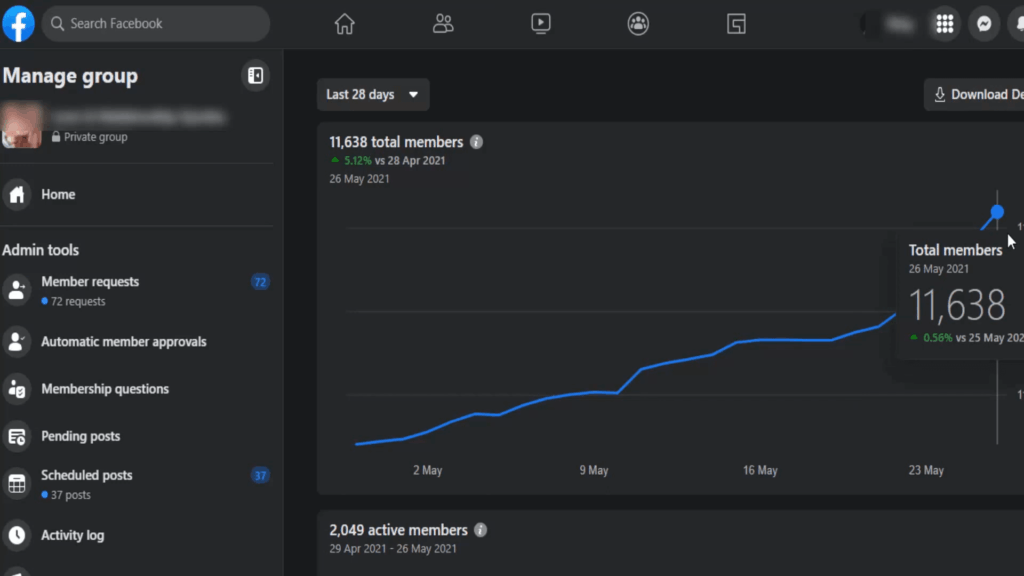Screen dimensions: 1024x576
Task: Click the blue data point on the chart
Action: 997,212
